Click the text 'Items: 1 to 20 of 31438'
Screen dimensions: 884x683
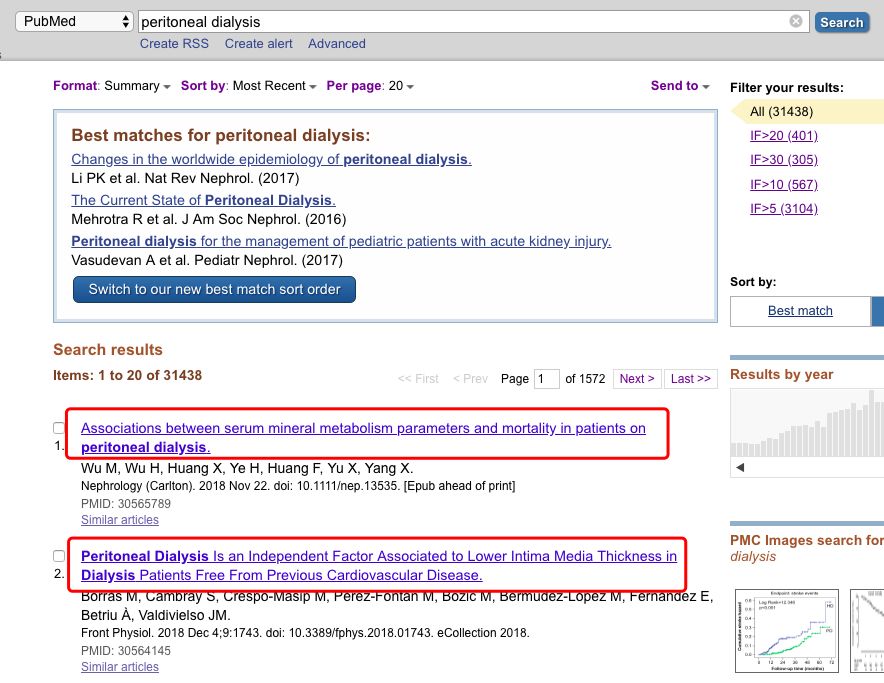(x=127, y=376)
